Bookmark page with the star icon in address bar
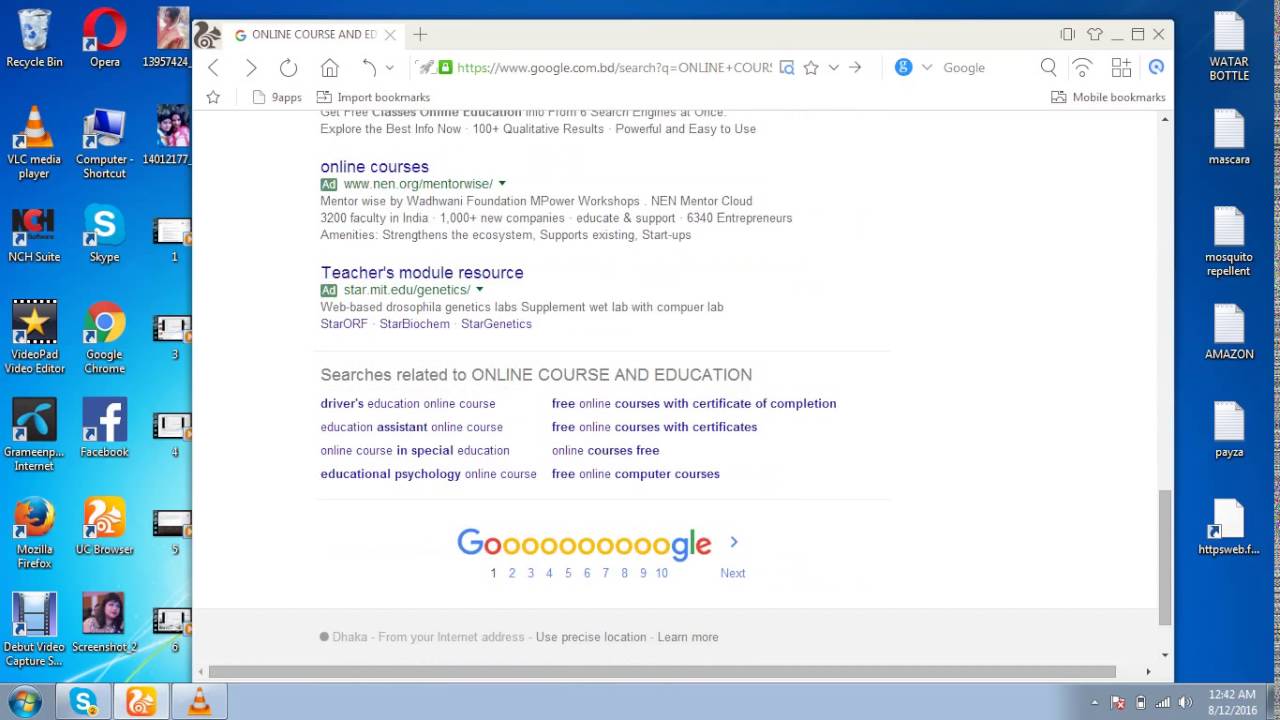 [x=811, y=67]
